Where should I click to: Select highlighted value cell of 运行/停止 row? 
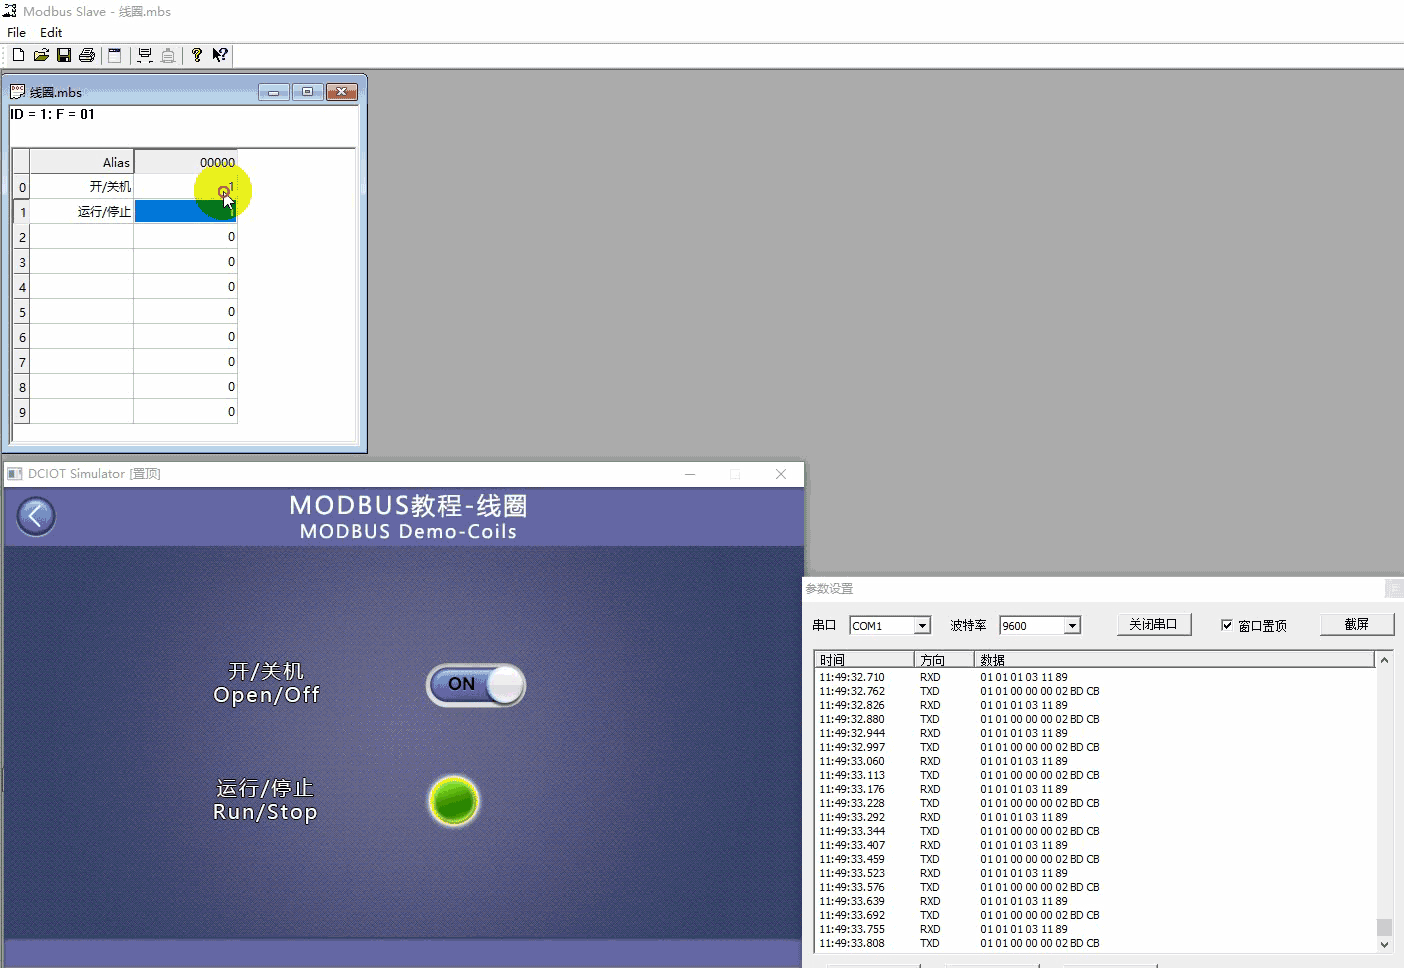(x=185, y=212)
